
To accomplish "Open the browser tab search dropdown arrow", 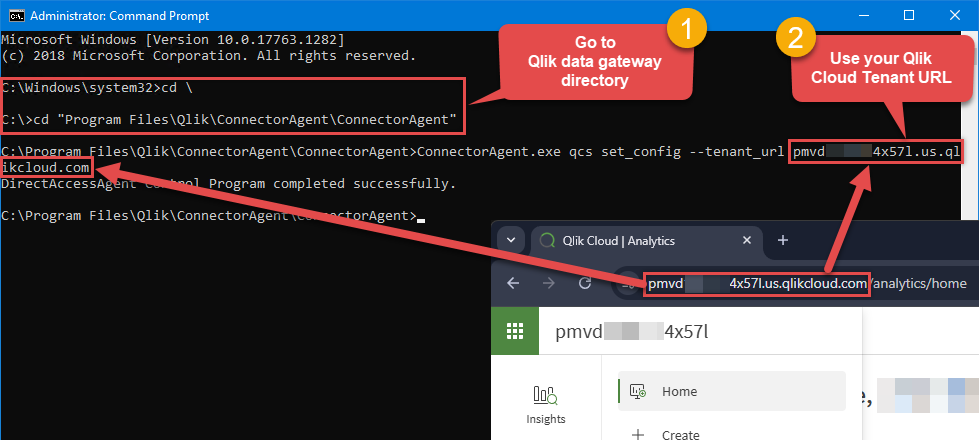I will pos(511,240).
